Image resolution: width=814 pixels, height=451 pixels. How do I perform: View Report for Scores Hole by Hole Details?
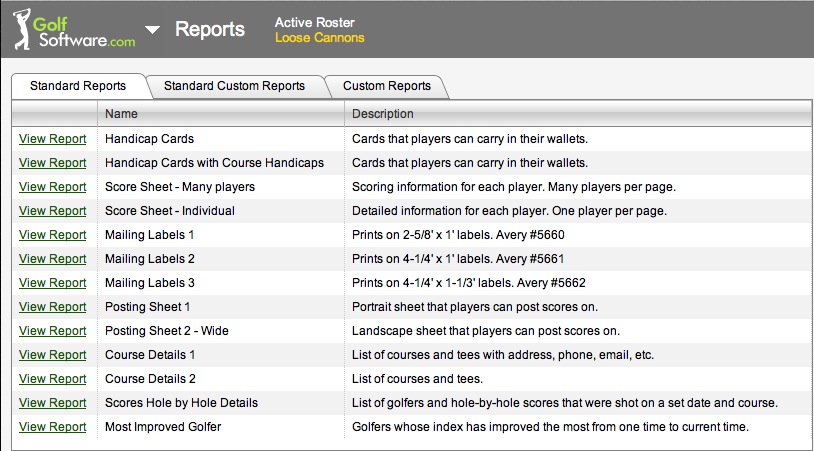52,403
